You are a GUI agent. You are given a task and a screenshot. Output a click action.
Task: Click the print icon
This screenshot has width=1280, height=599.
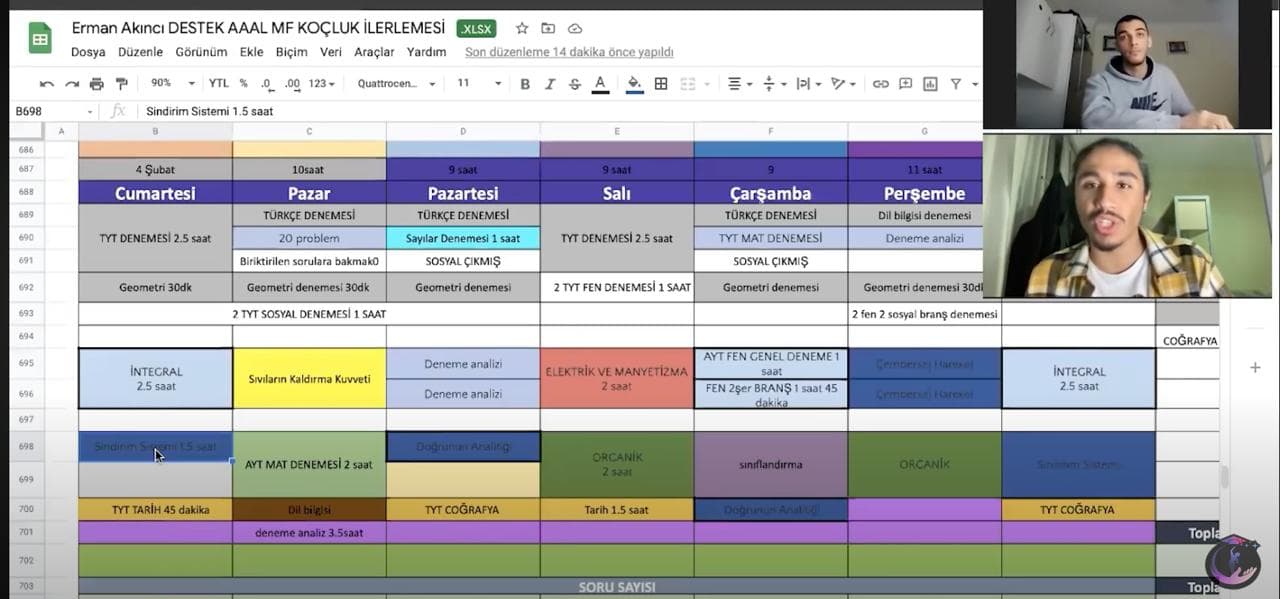pyautogui.click(x=96, y=84)
